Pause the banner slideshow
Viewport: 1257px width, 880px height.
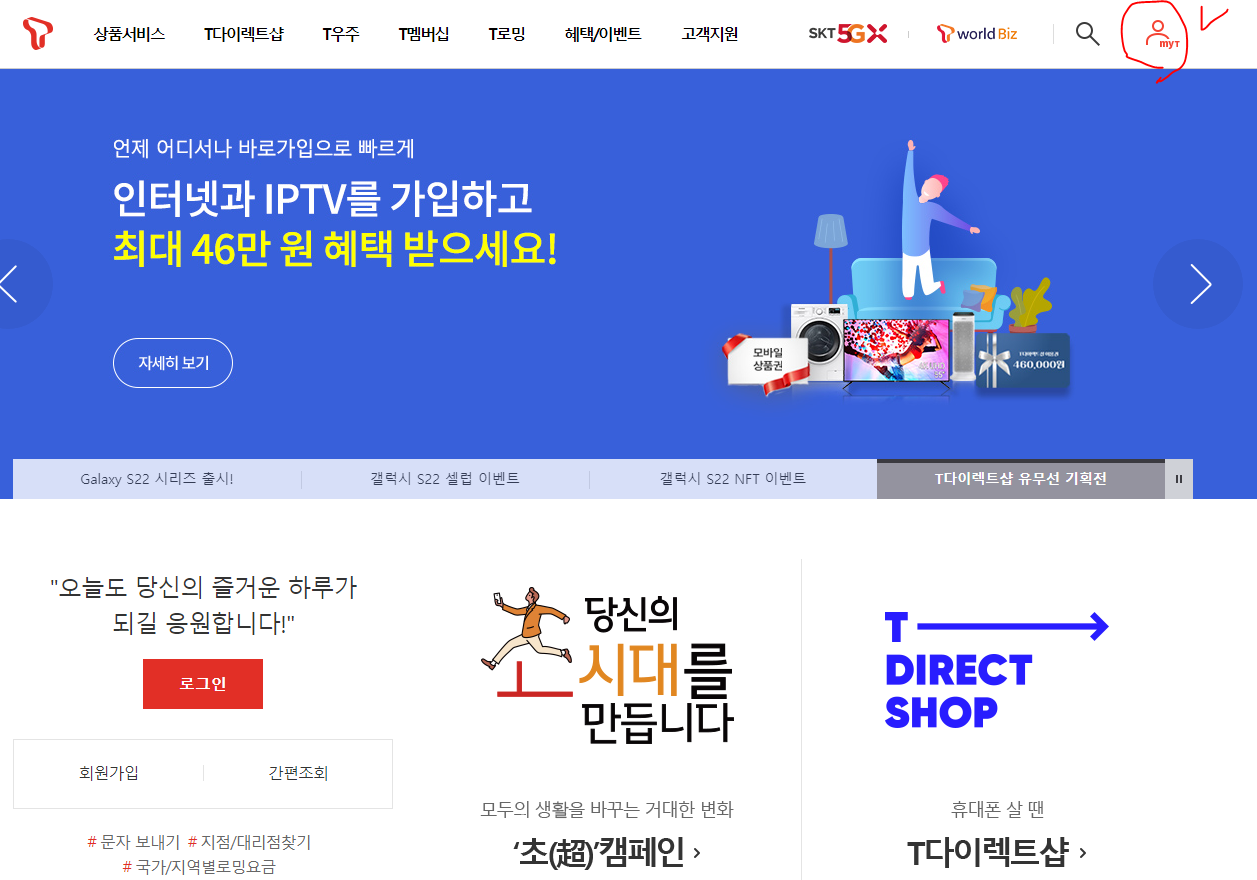(x=1179, y=479)
